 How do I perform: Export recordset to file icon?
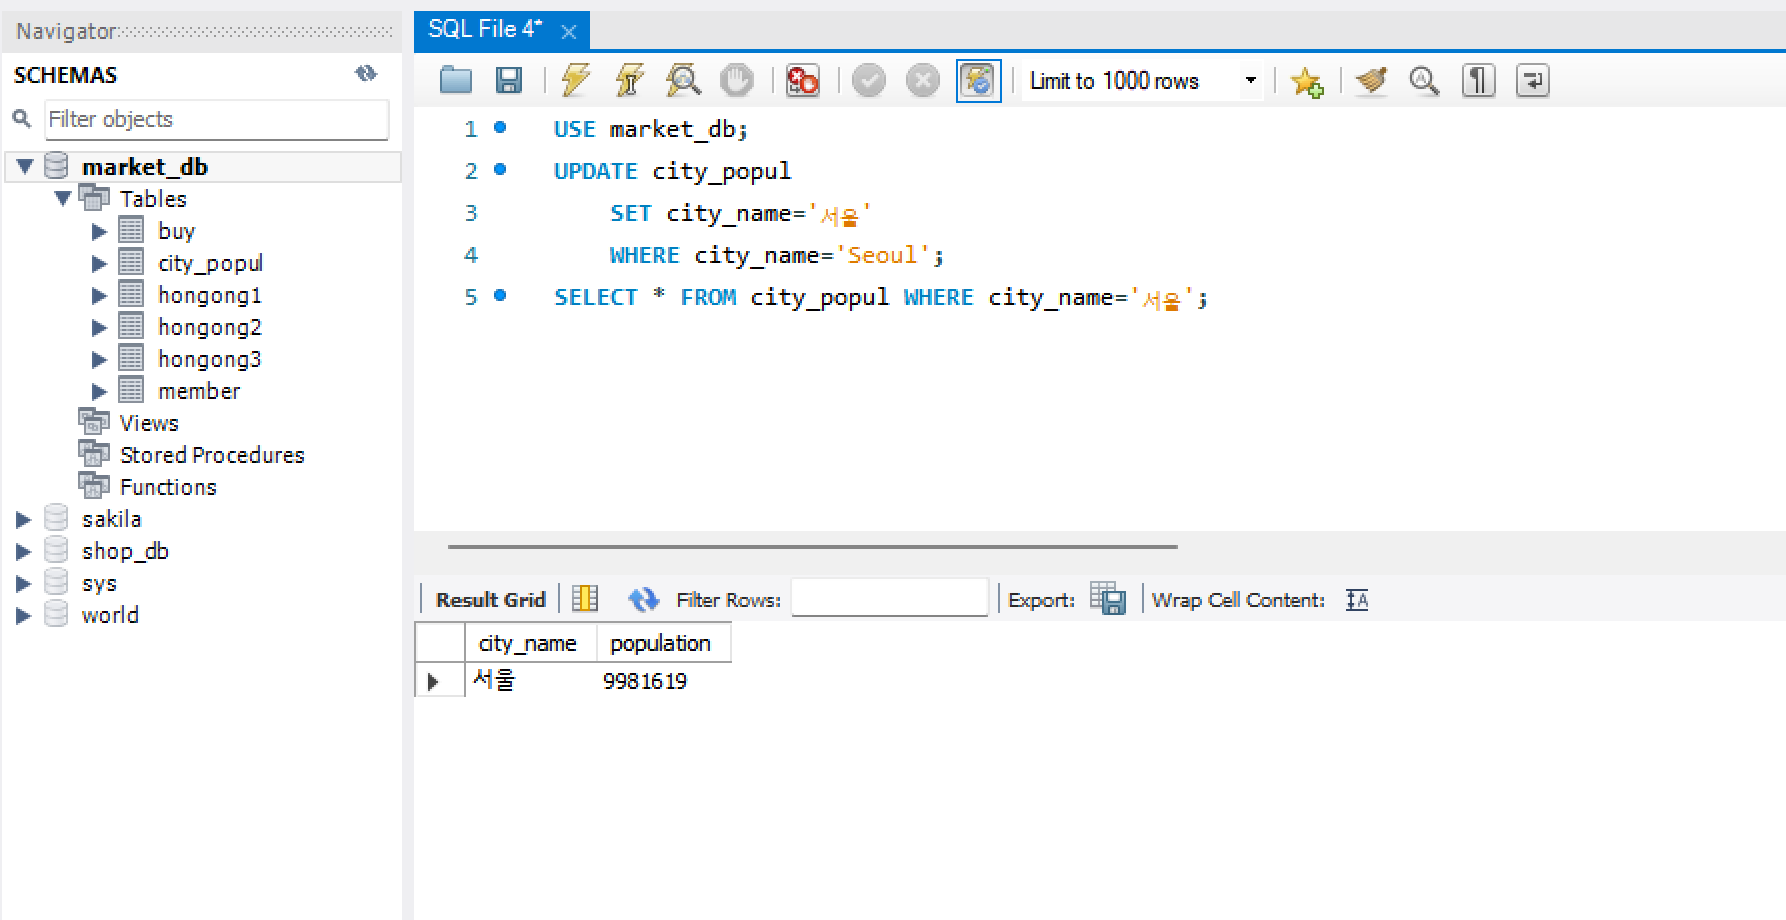[x=1108, y=599]
